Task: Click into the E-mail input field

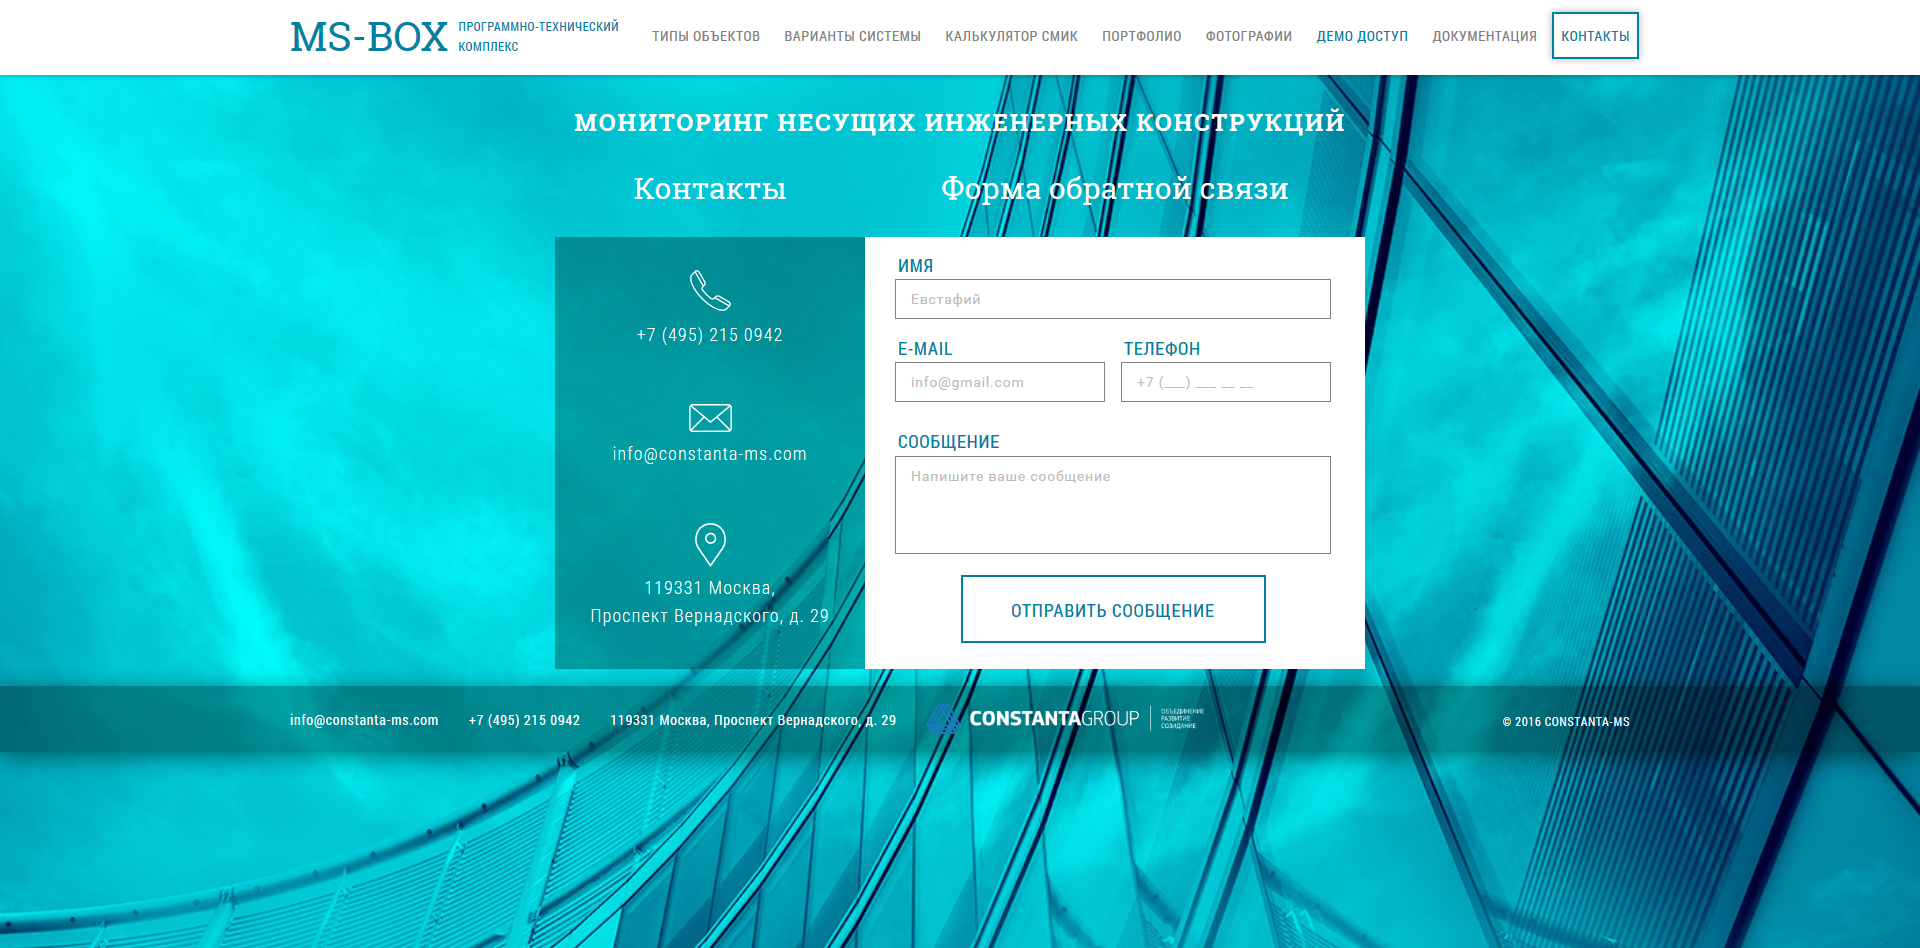Action: 999,382
